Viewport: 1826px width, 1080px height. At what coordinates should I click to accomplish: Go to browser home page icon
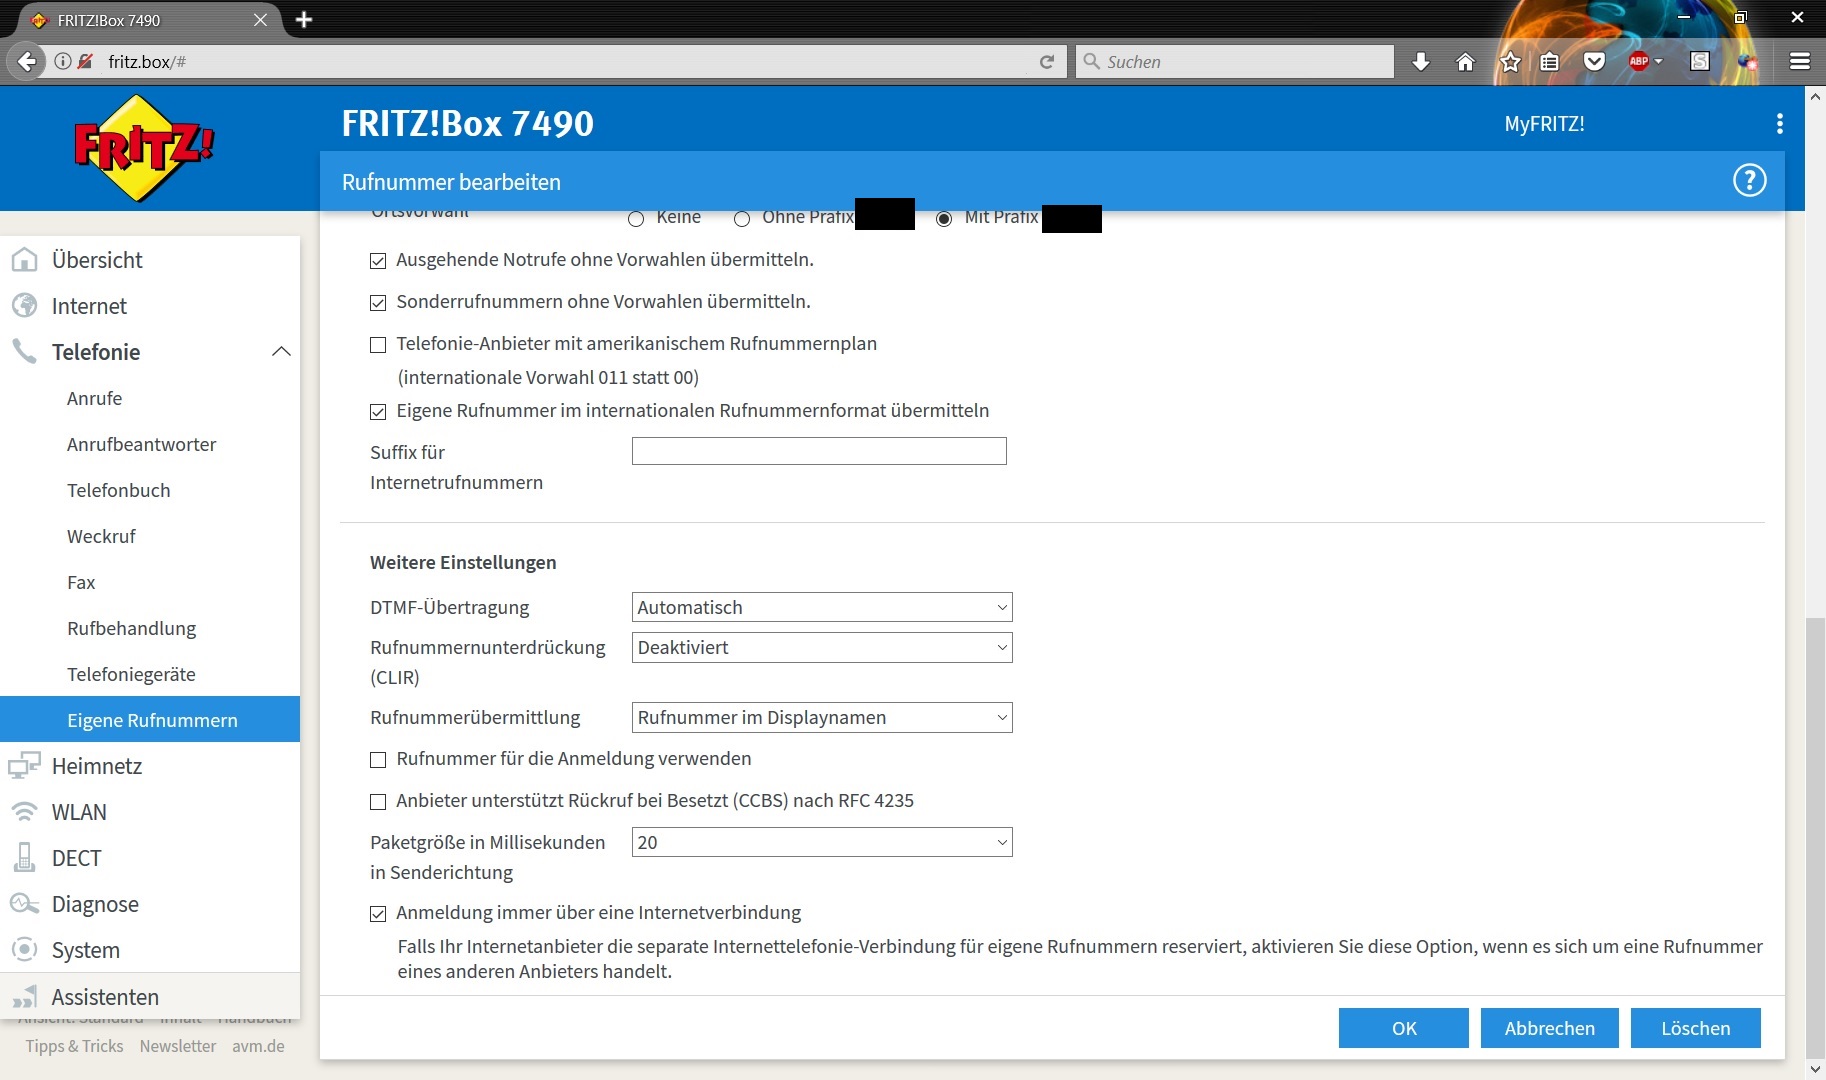click(x=1465, y=62)
